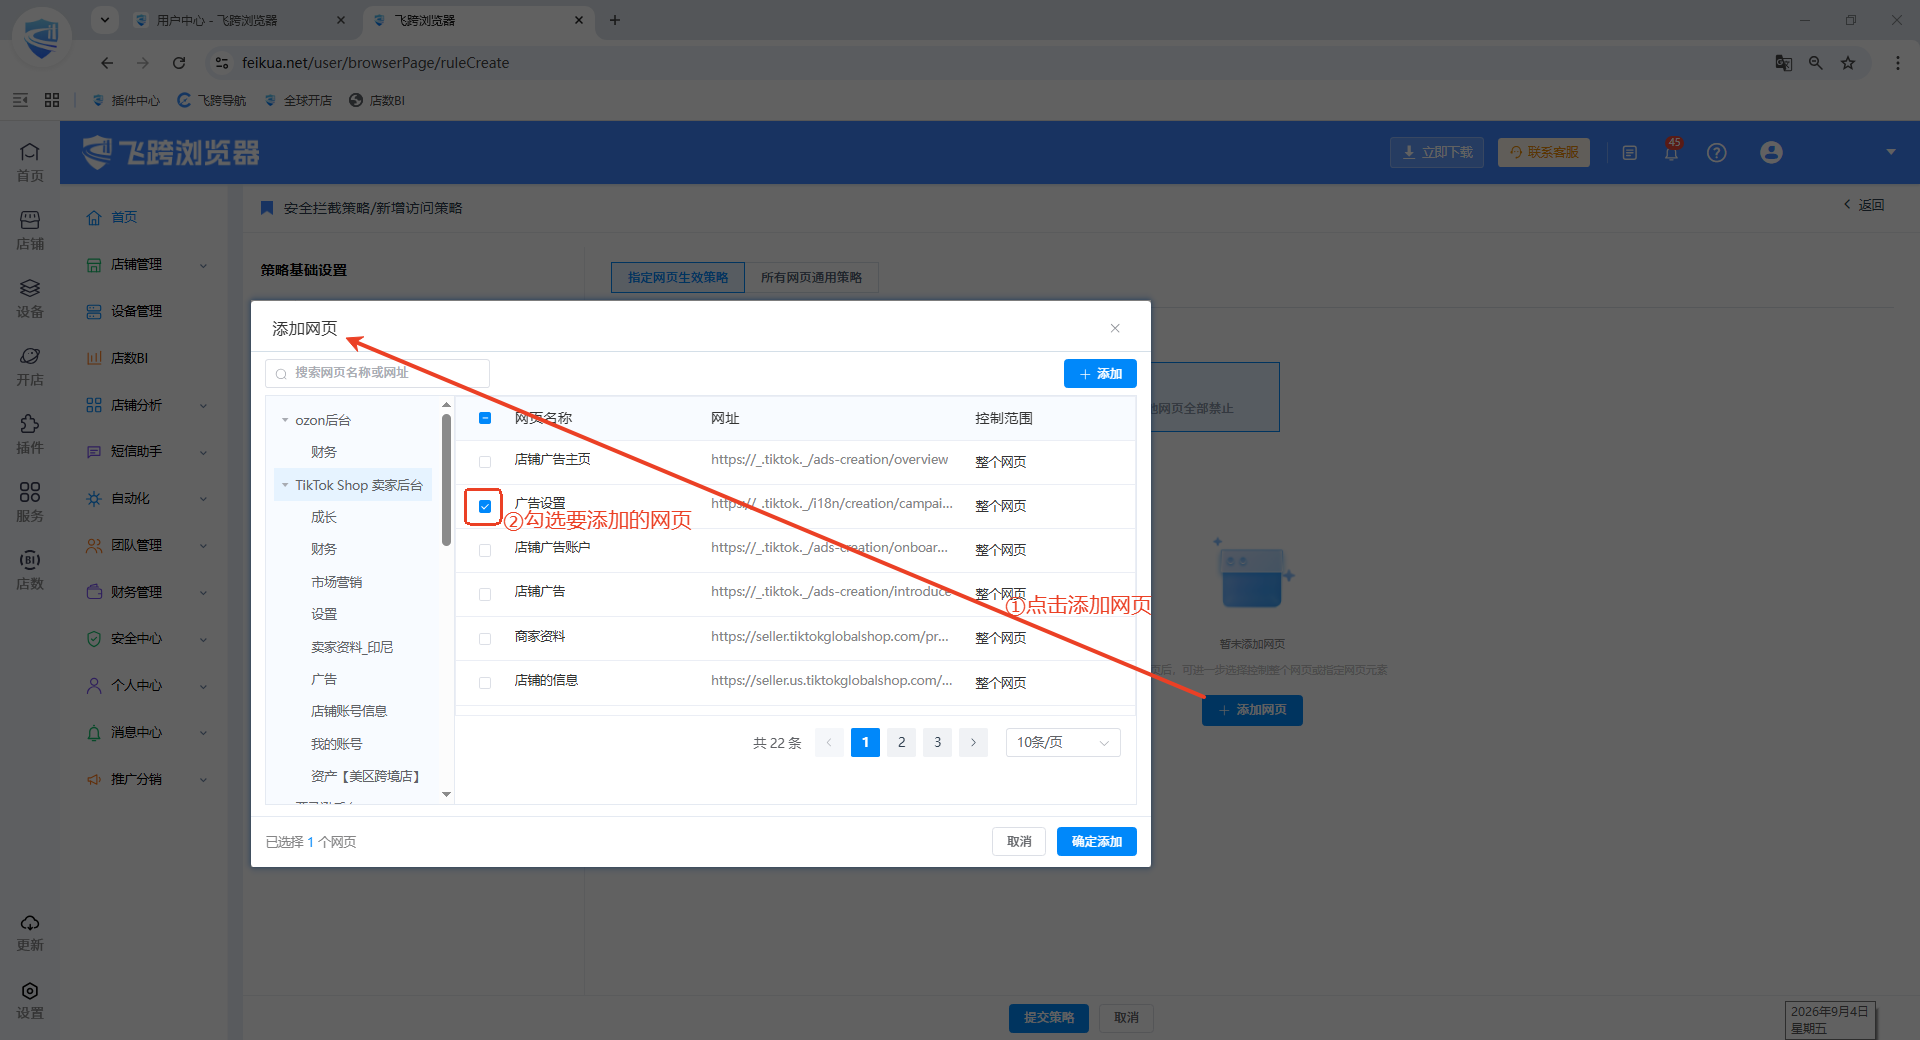Expand the 自动化 menu
Image resolution: width=1920 pixels, height=1040 pixels.
(x=146, y=498)
